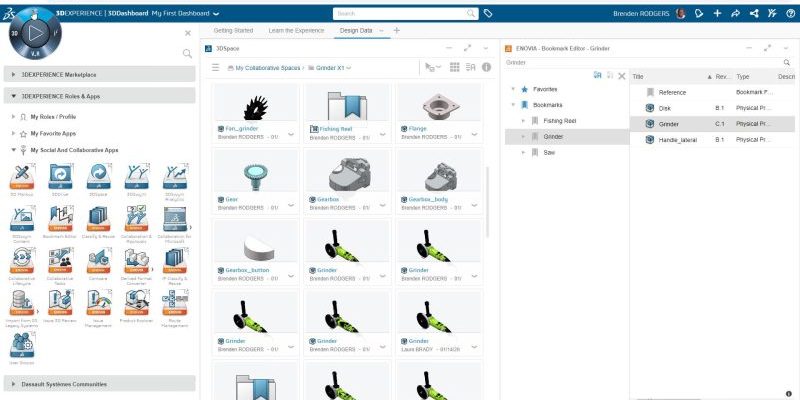The height and width of the screenshot is (400, 800).
Task: Open the Gear item link
Action: tap(231, 199)
